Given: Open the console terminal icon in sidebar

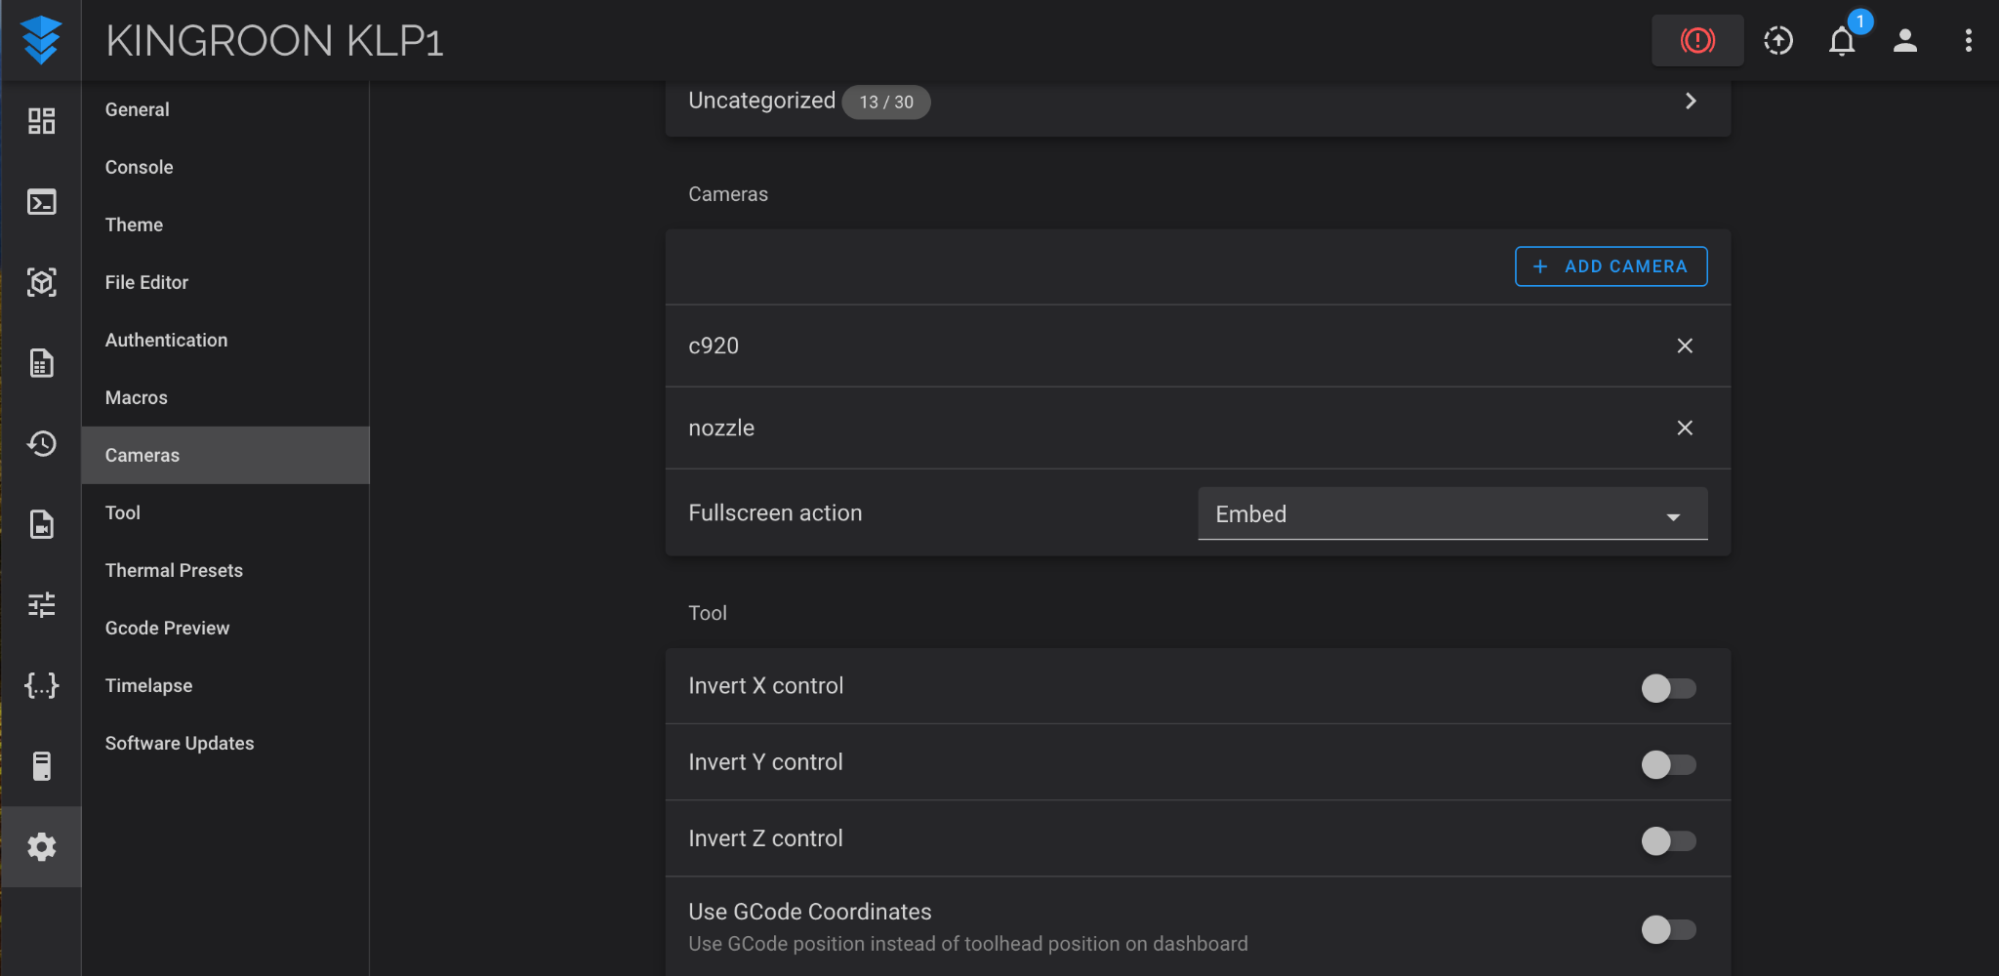Looking at the screenshot, I should [41, 202].
